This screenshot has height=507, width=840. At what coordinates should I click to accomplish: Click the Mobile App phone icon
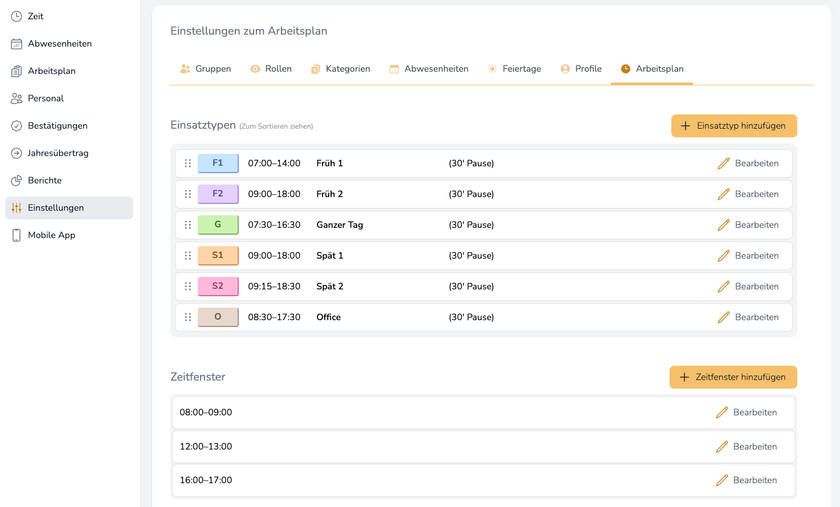tap(16, 235)
